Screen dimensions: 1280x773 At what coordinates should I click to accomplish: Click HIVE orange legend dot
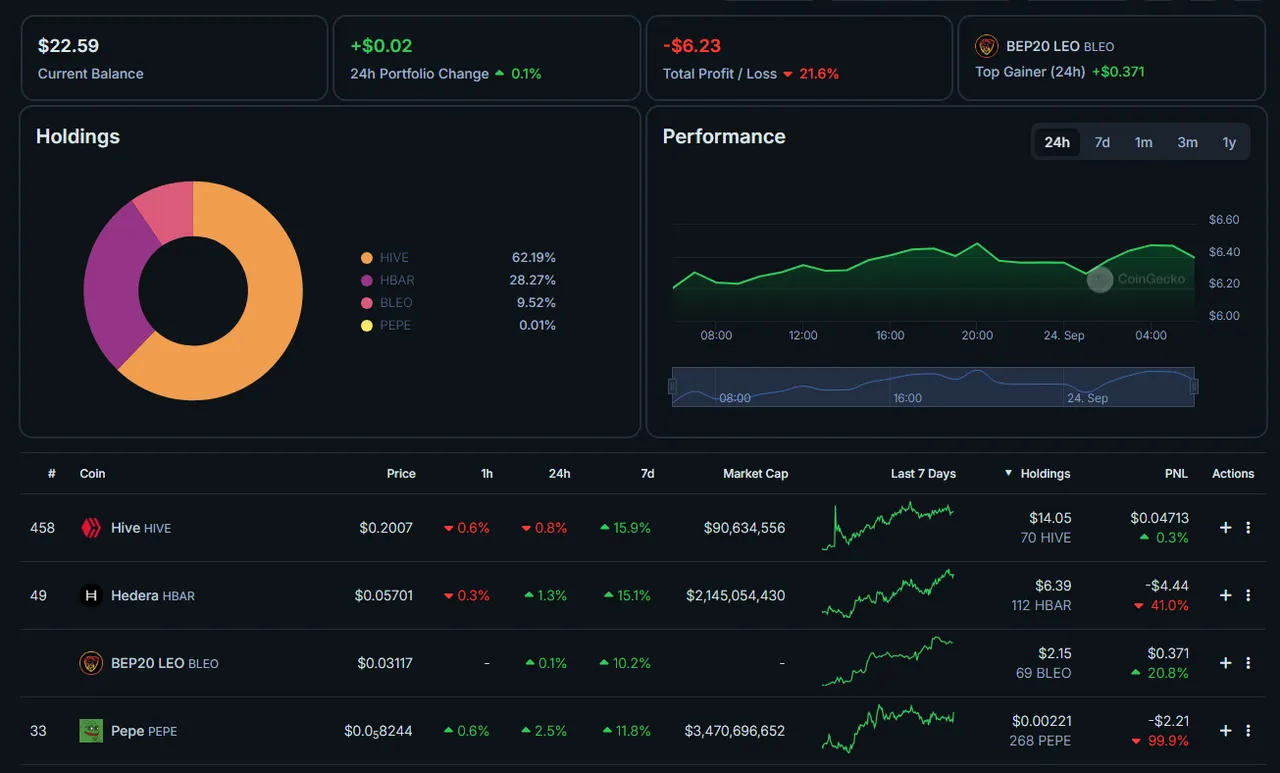pos(367,258)
